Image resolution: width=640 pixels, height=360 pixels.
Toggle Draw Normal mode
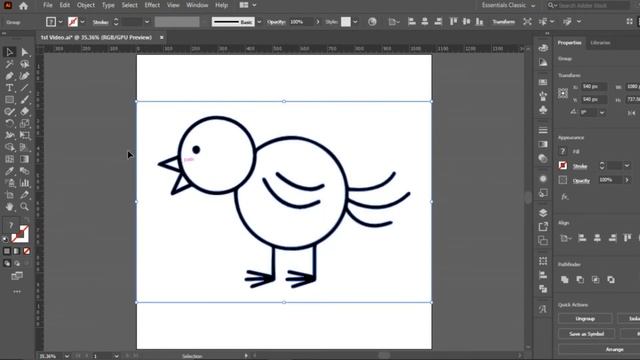pos(7,264)
